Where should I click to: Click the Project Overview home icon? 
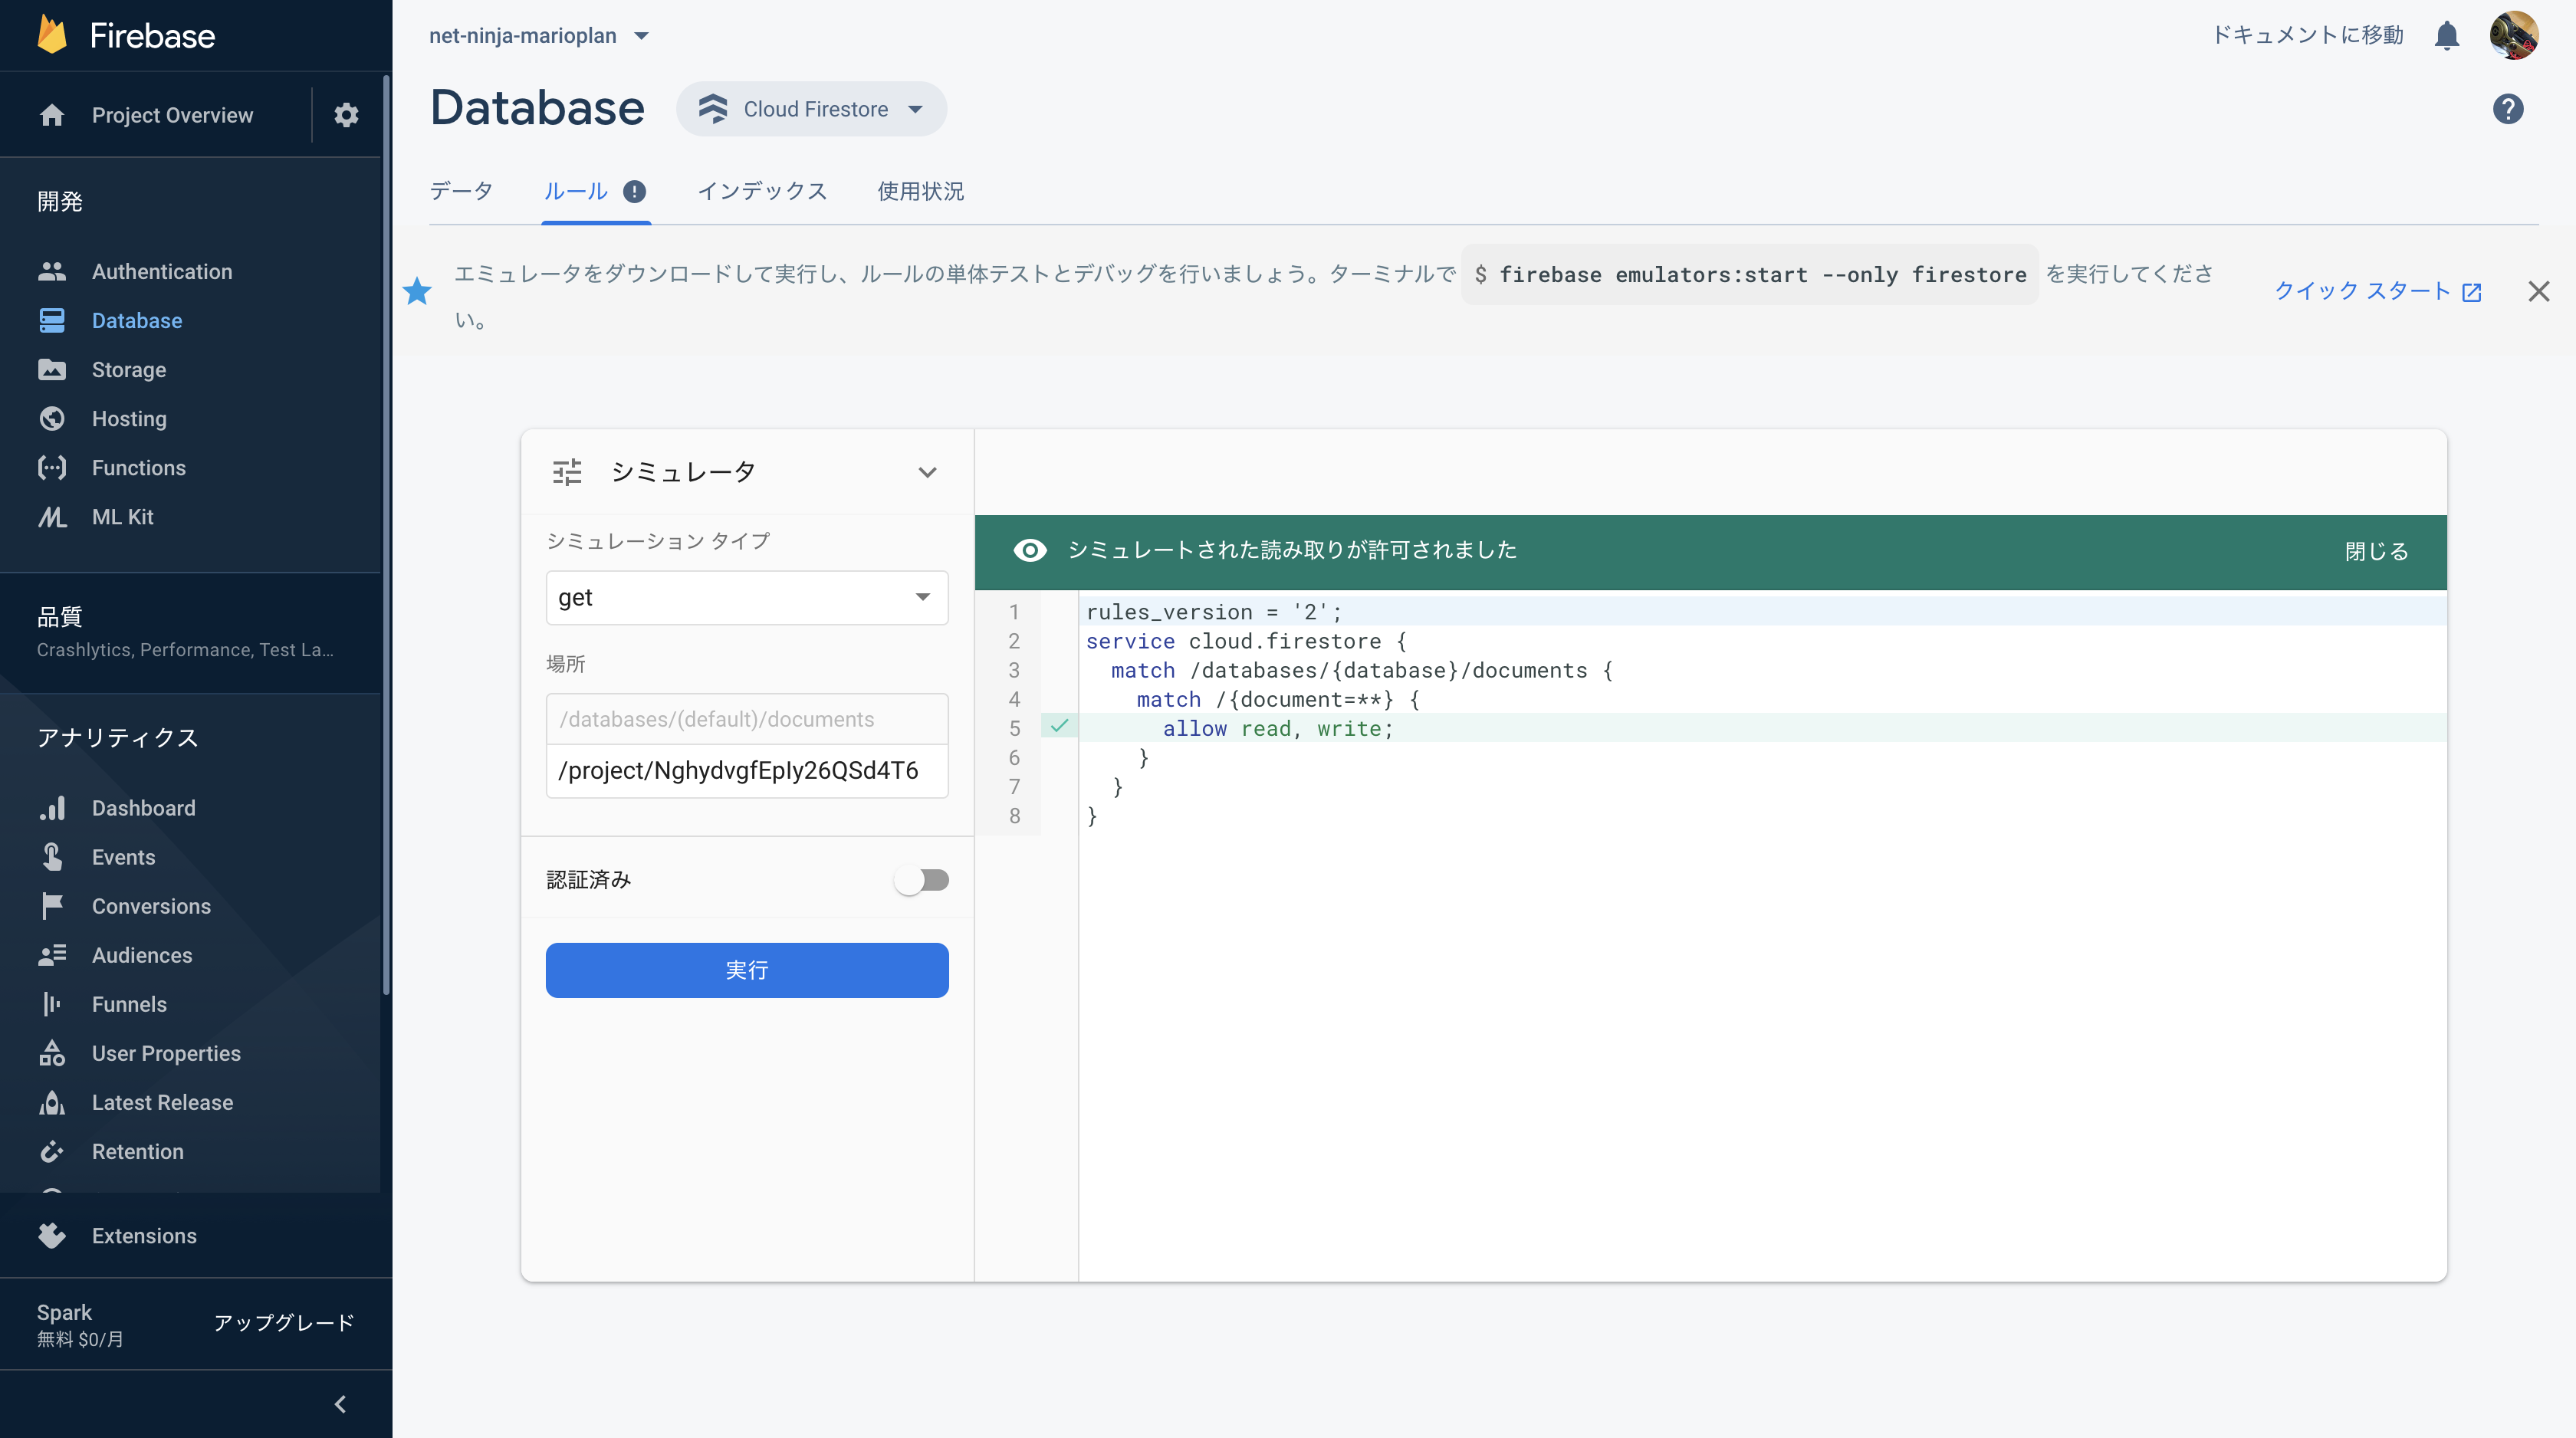click(x=52, y=115)
